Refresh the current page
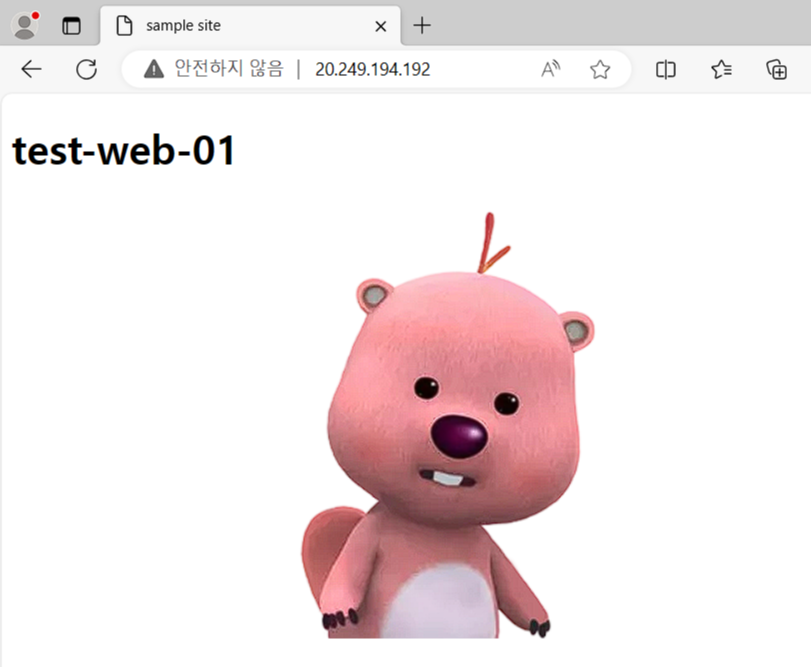This screenshot has height=667, width=811. 86,69
